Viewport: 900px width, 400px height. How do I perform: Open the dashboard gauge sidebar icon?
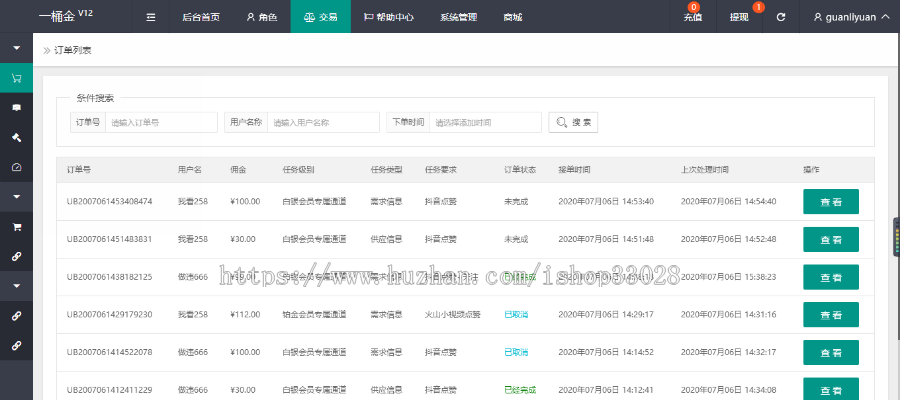click(16, 167)
